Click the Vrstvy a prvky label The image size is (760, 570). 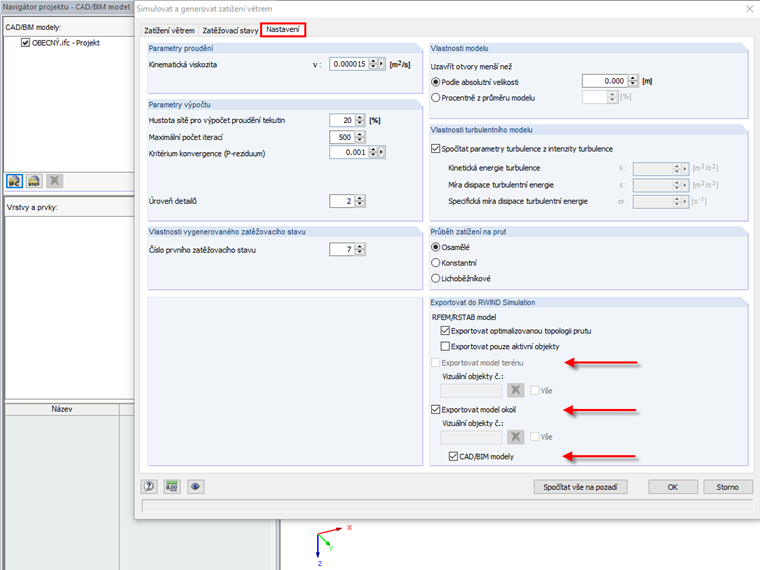32,207
